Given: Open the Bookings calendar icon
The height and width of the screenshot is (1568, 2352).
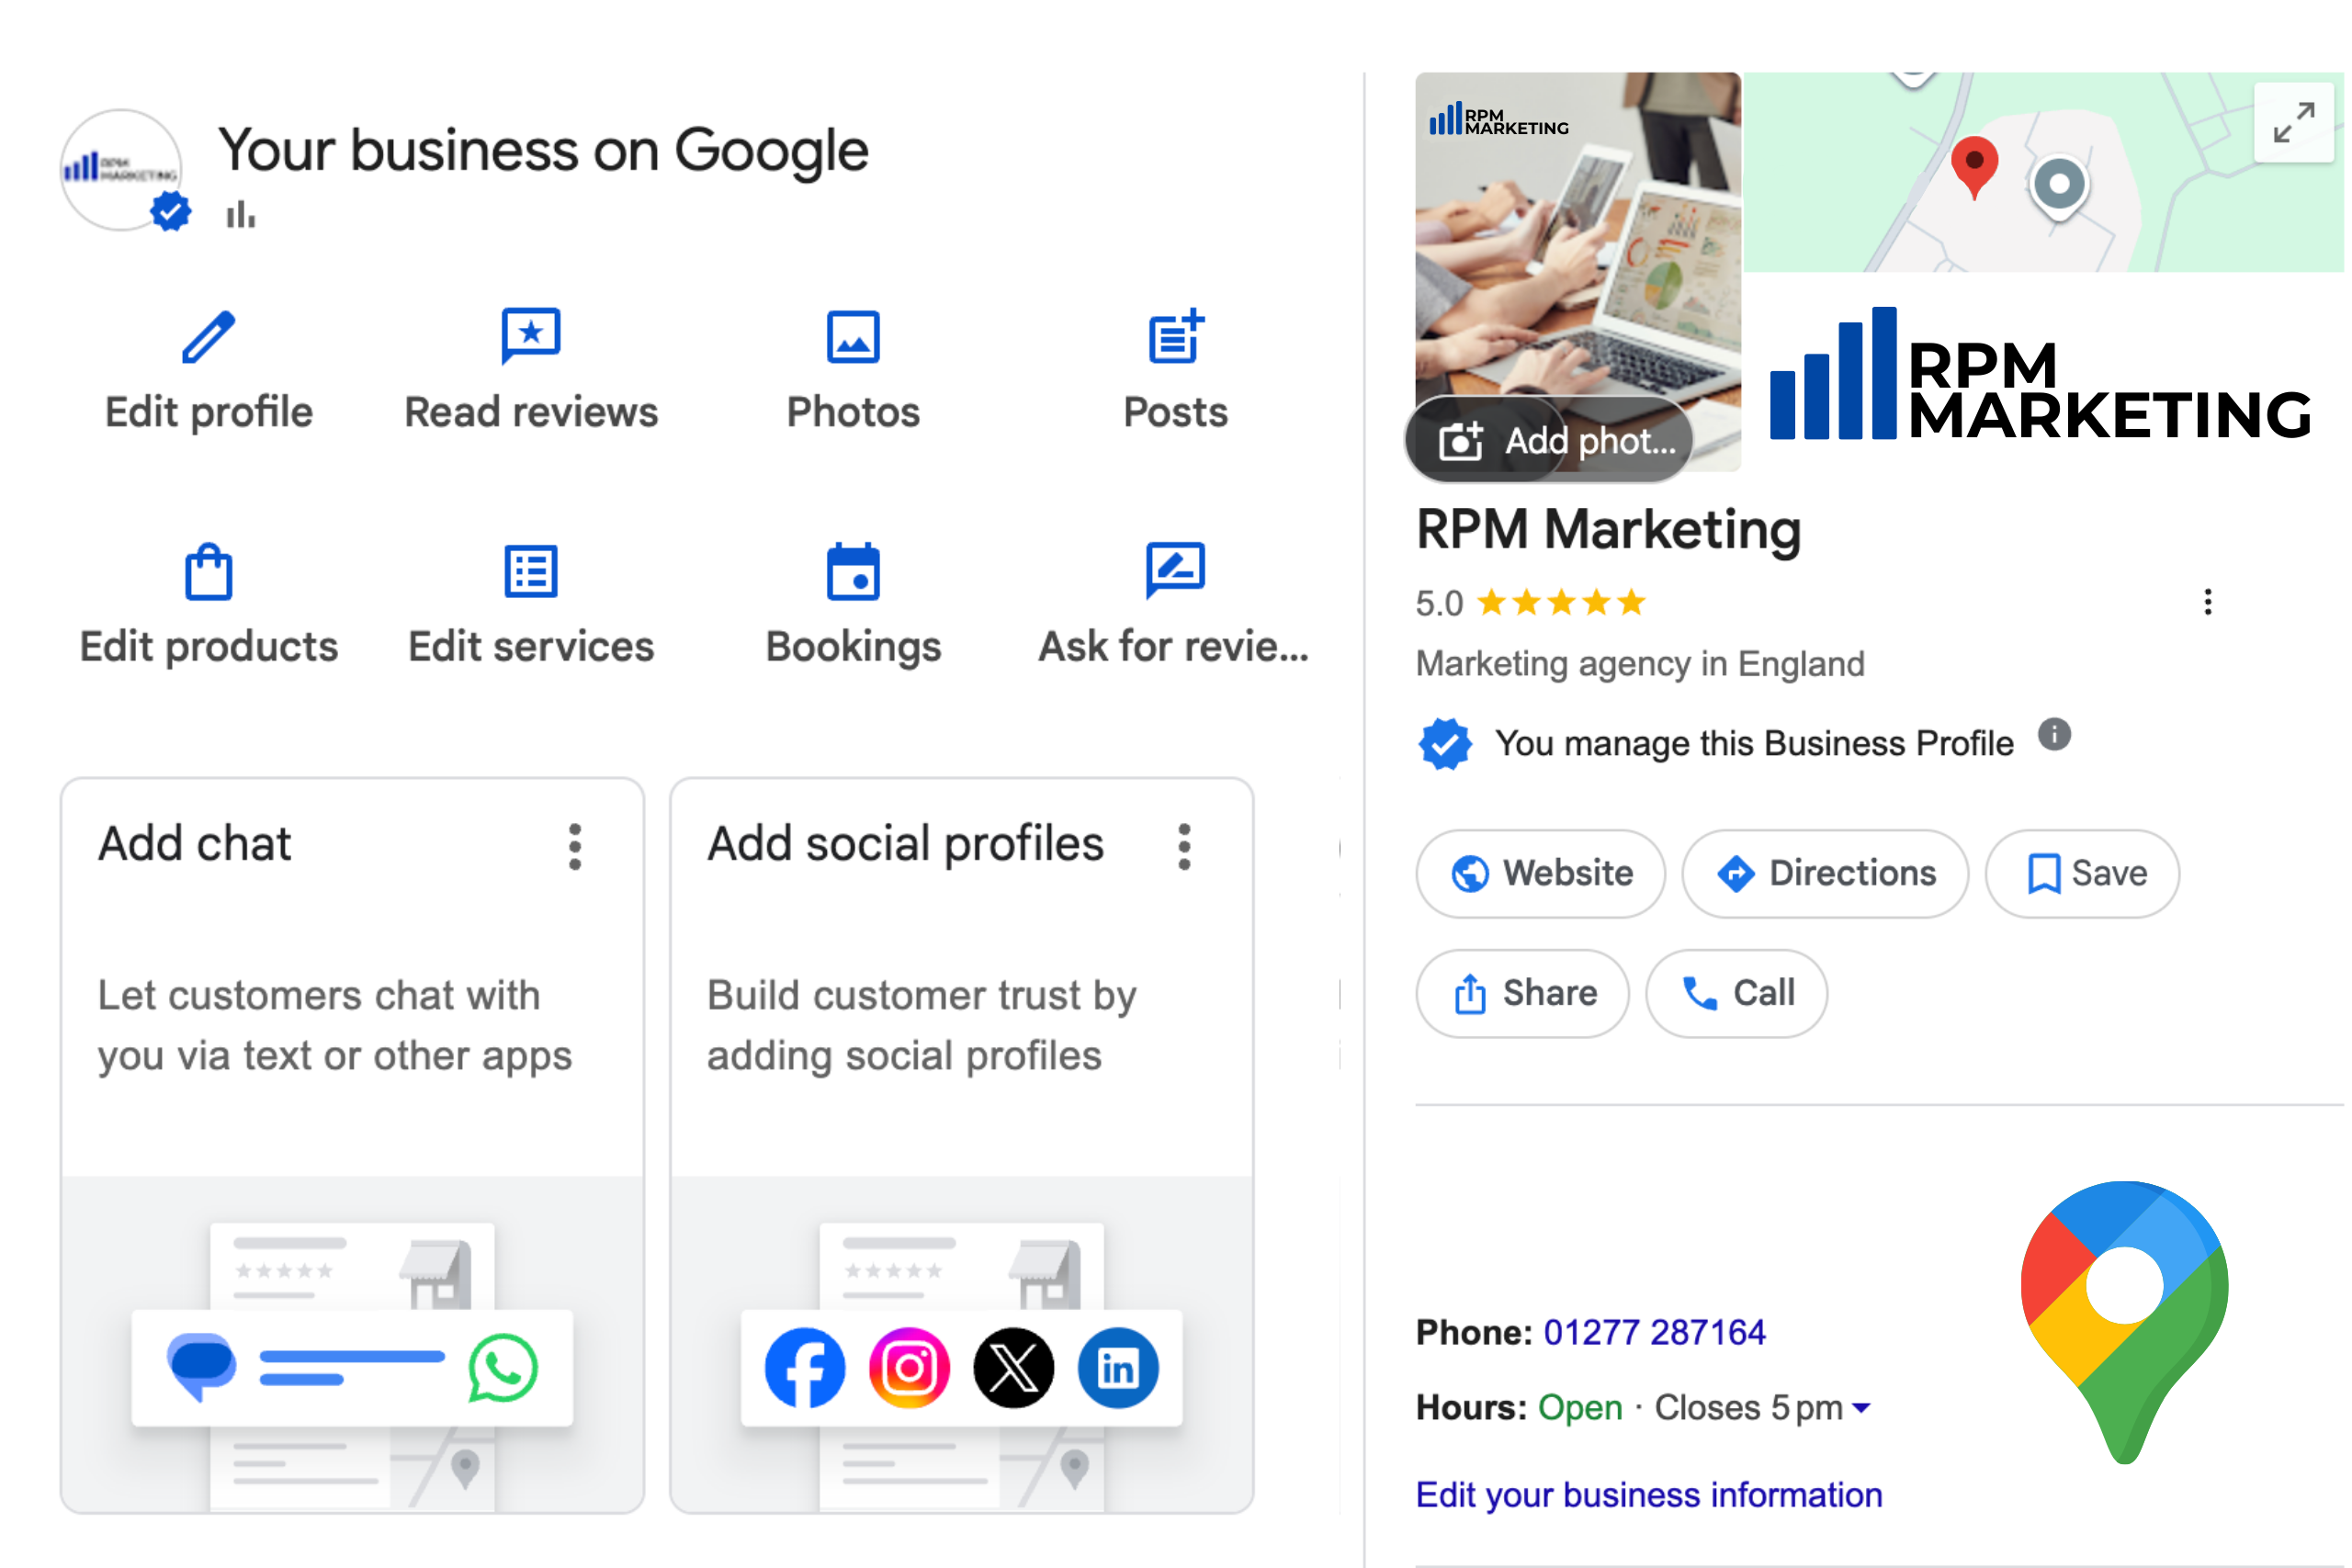Looking at the screenshot, I should (853, 572).
